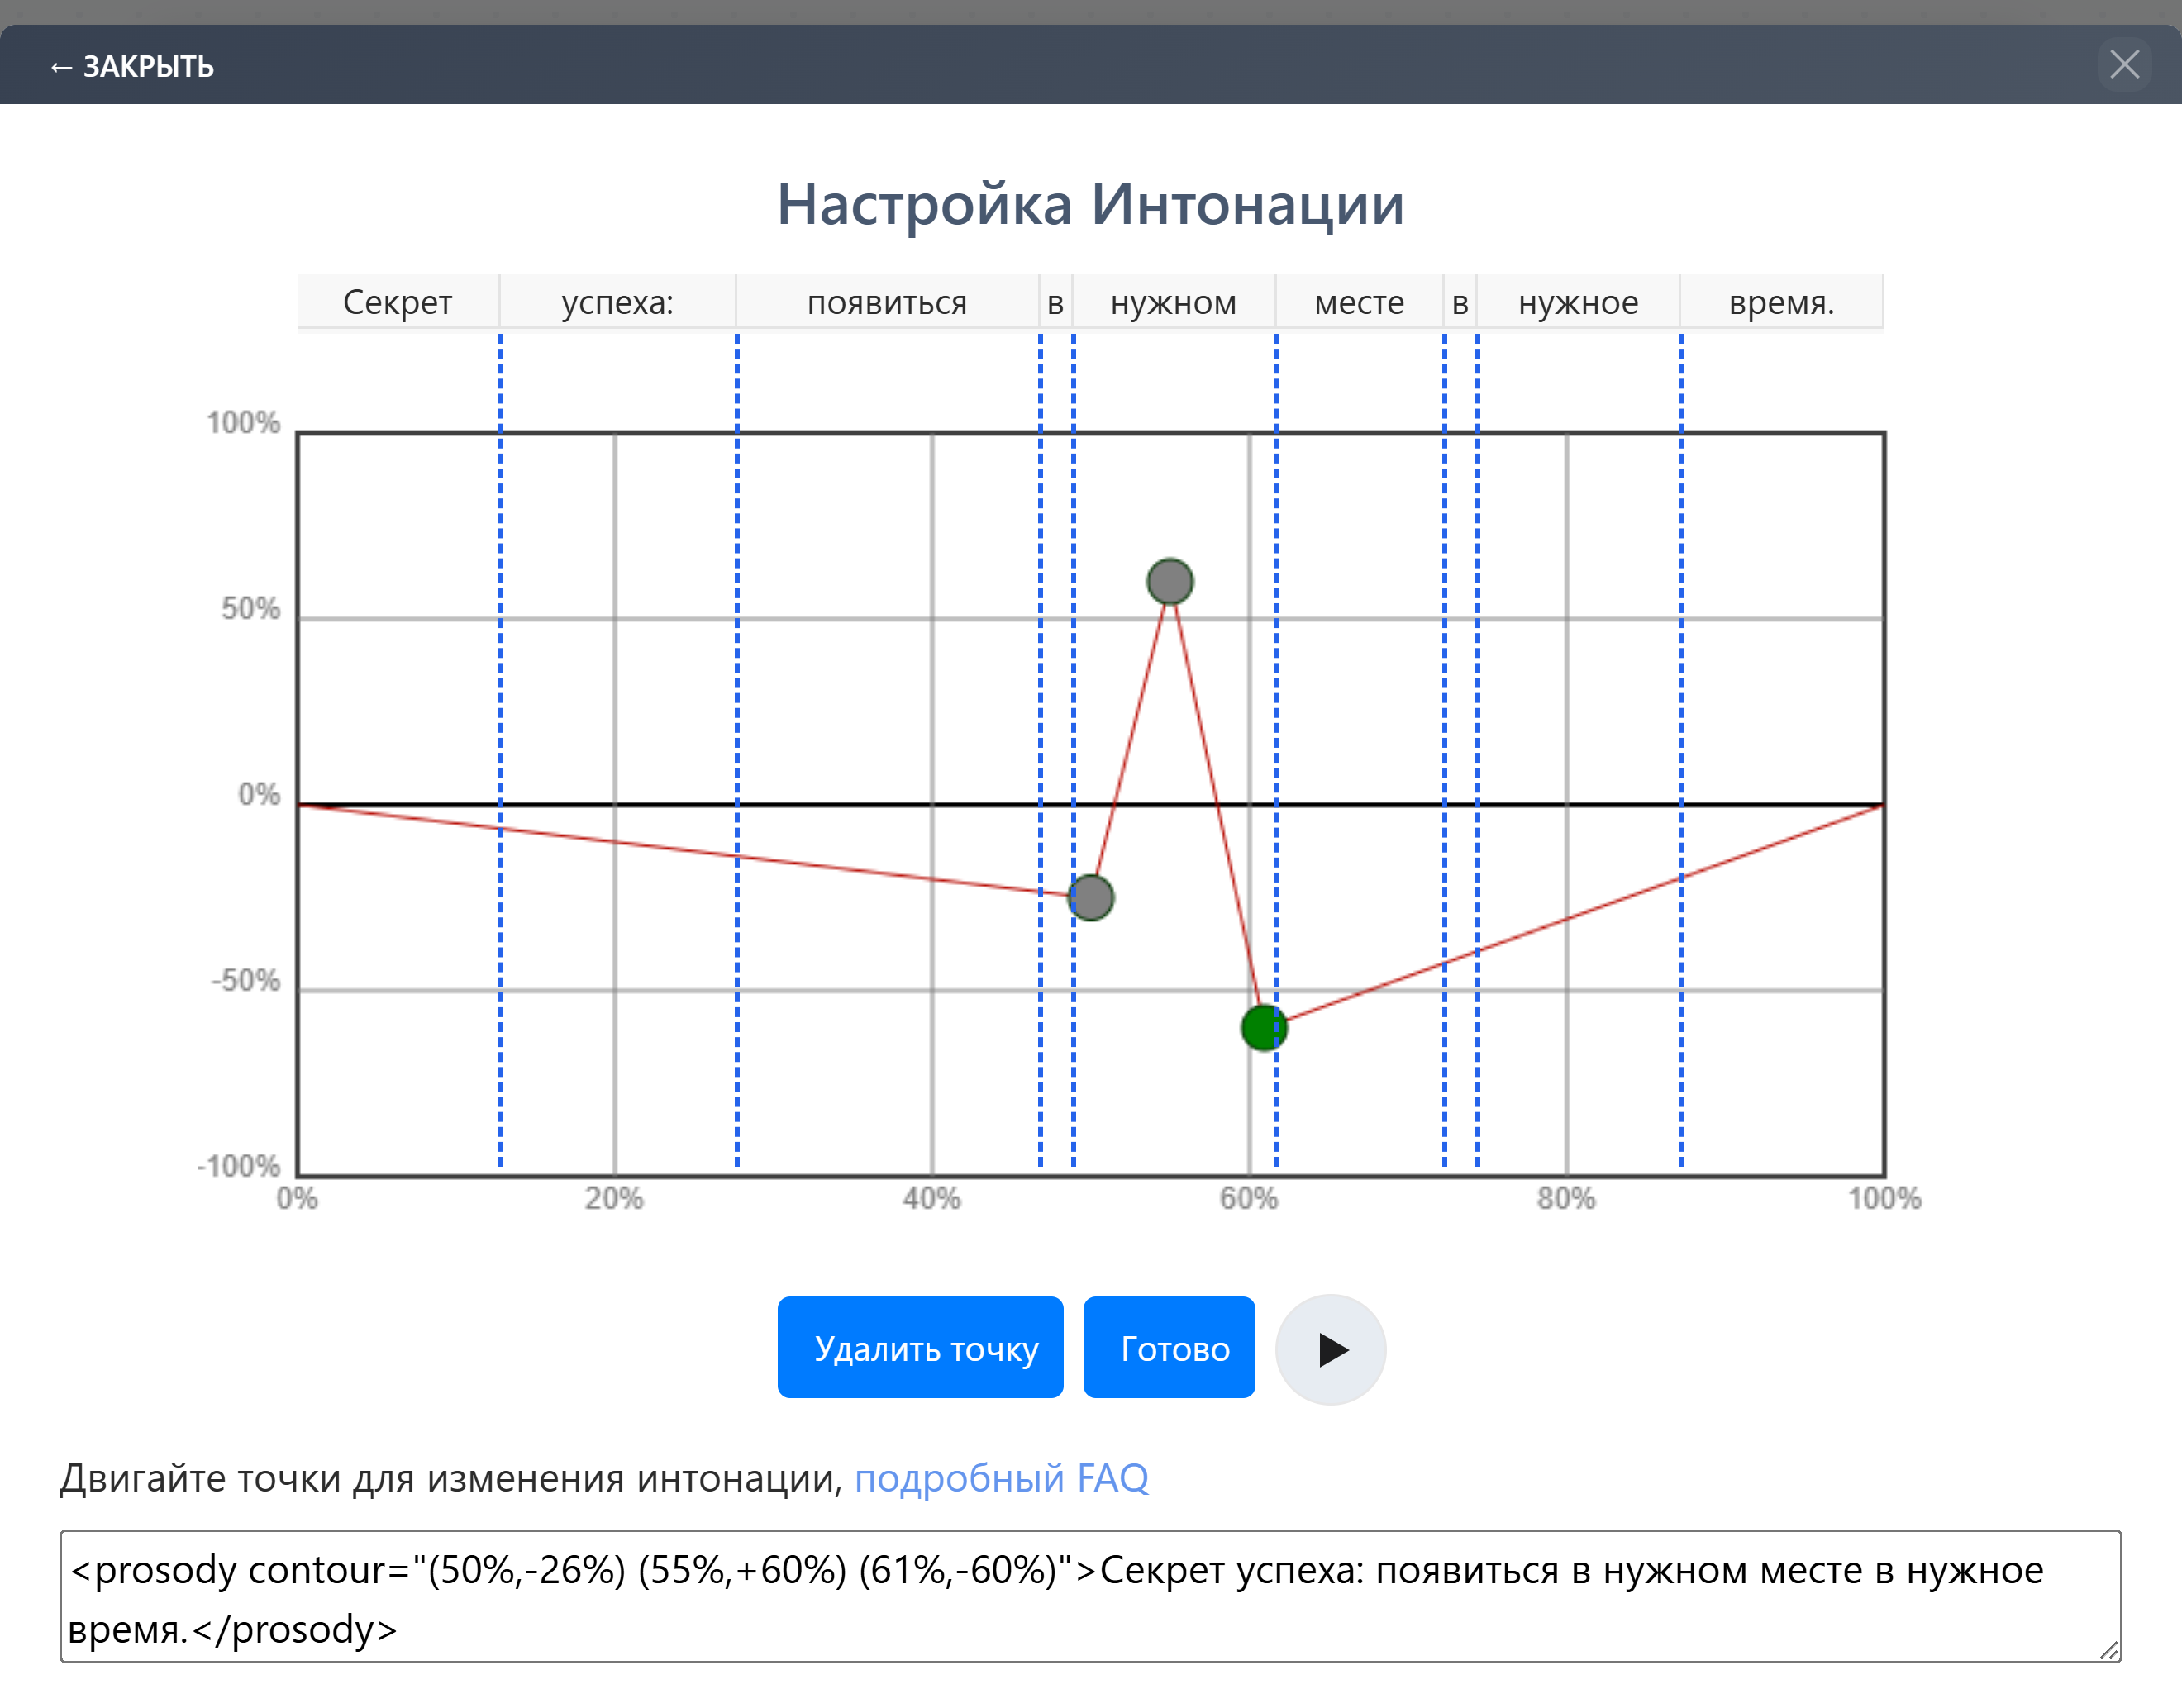Click the Удалить точку button
Screen dimensions: 2182x1708
tap(920, 1347)
